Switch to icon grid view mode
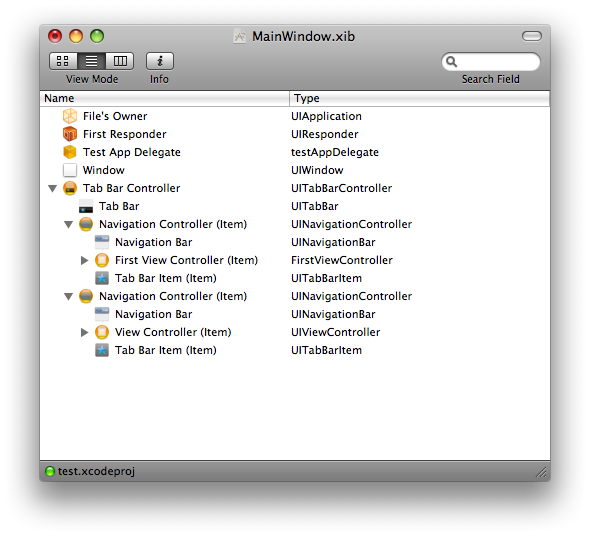Screen dimensions: 590x536 pyautogui.click(x=63, y=61)
